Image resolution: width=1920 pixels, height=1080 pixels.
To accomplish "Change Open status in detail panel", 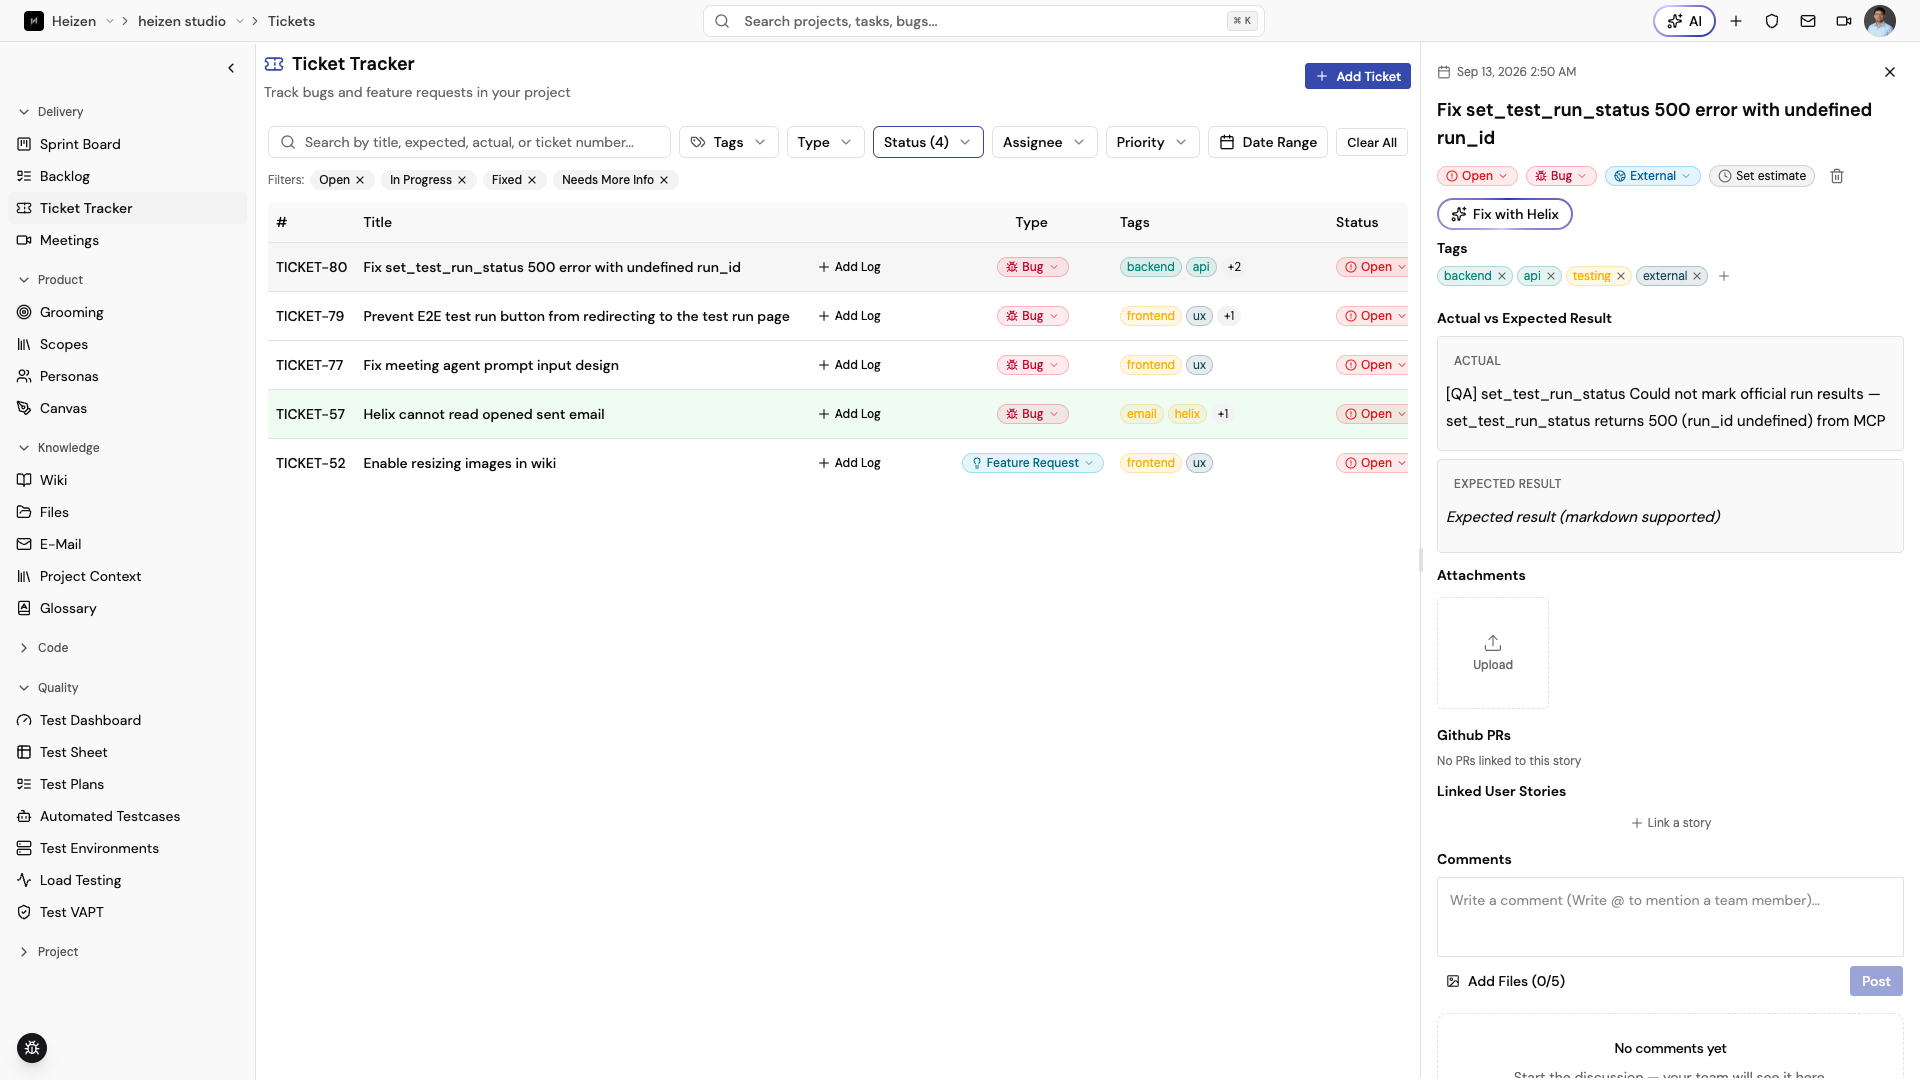I will tap(1477, 176).
